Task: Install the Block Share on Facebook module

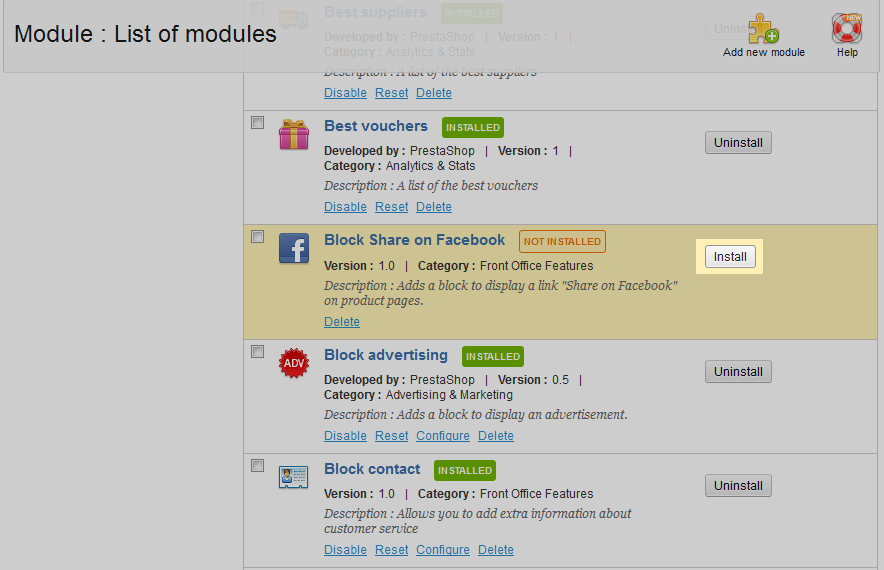Action: (730, 257)
